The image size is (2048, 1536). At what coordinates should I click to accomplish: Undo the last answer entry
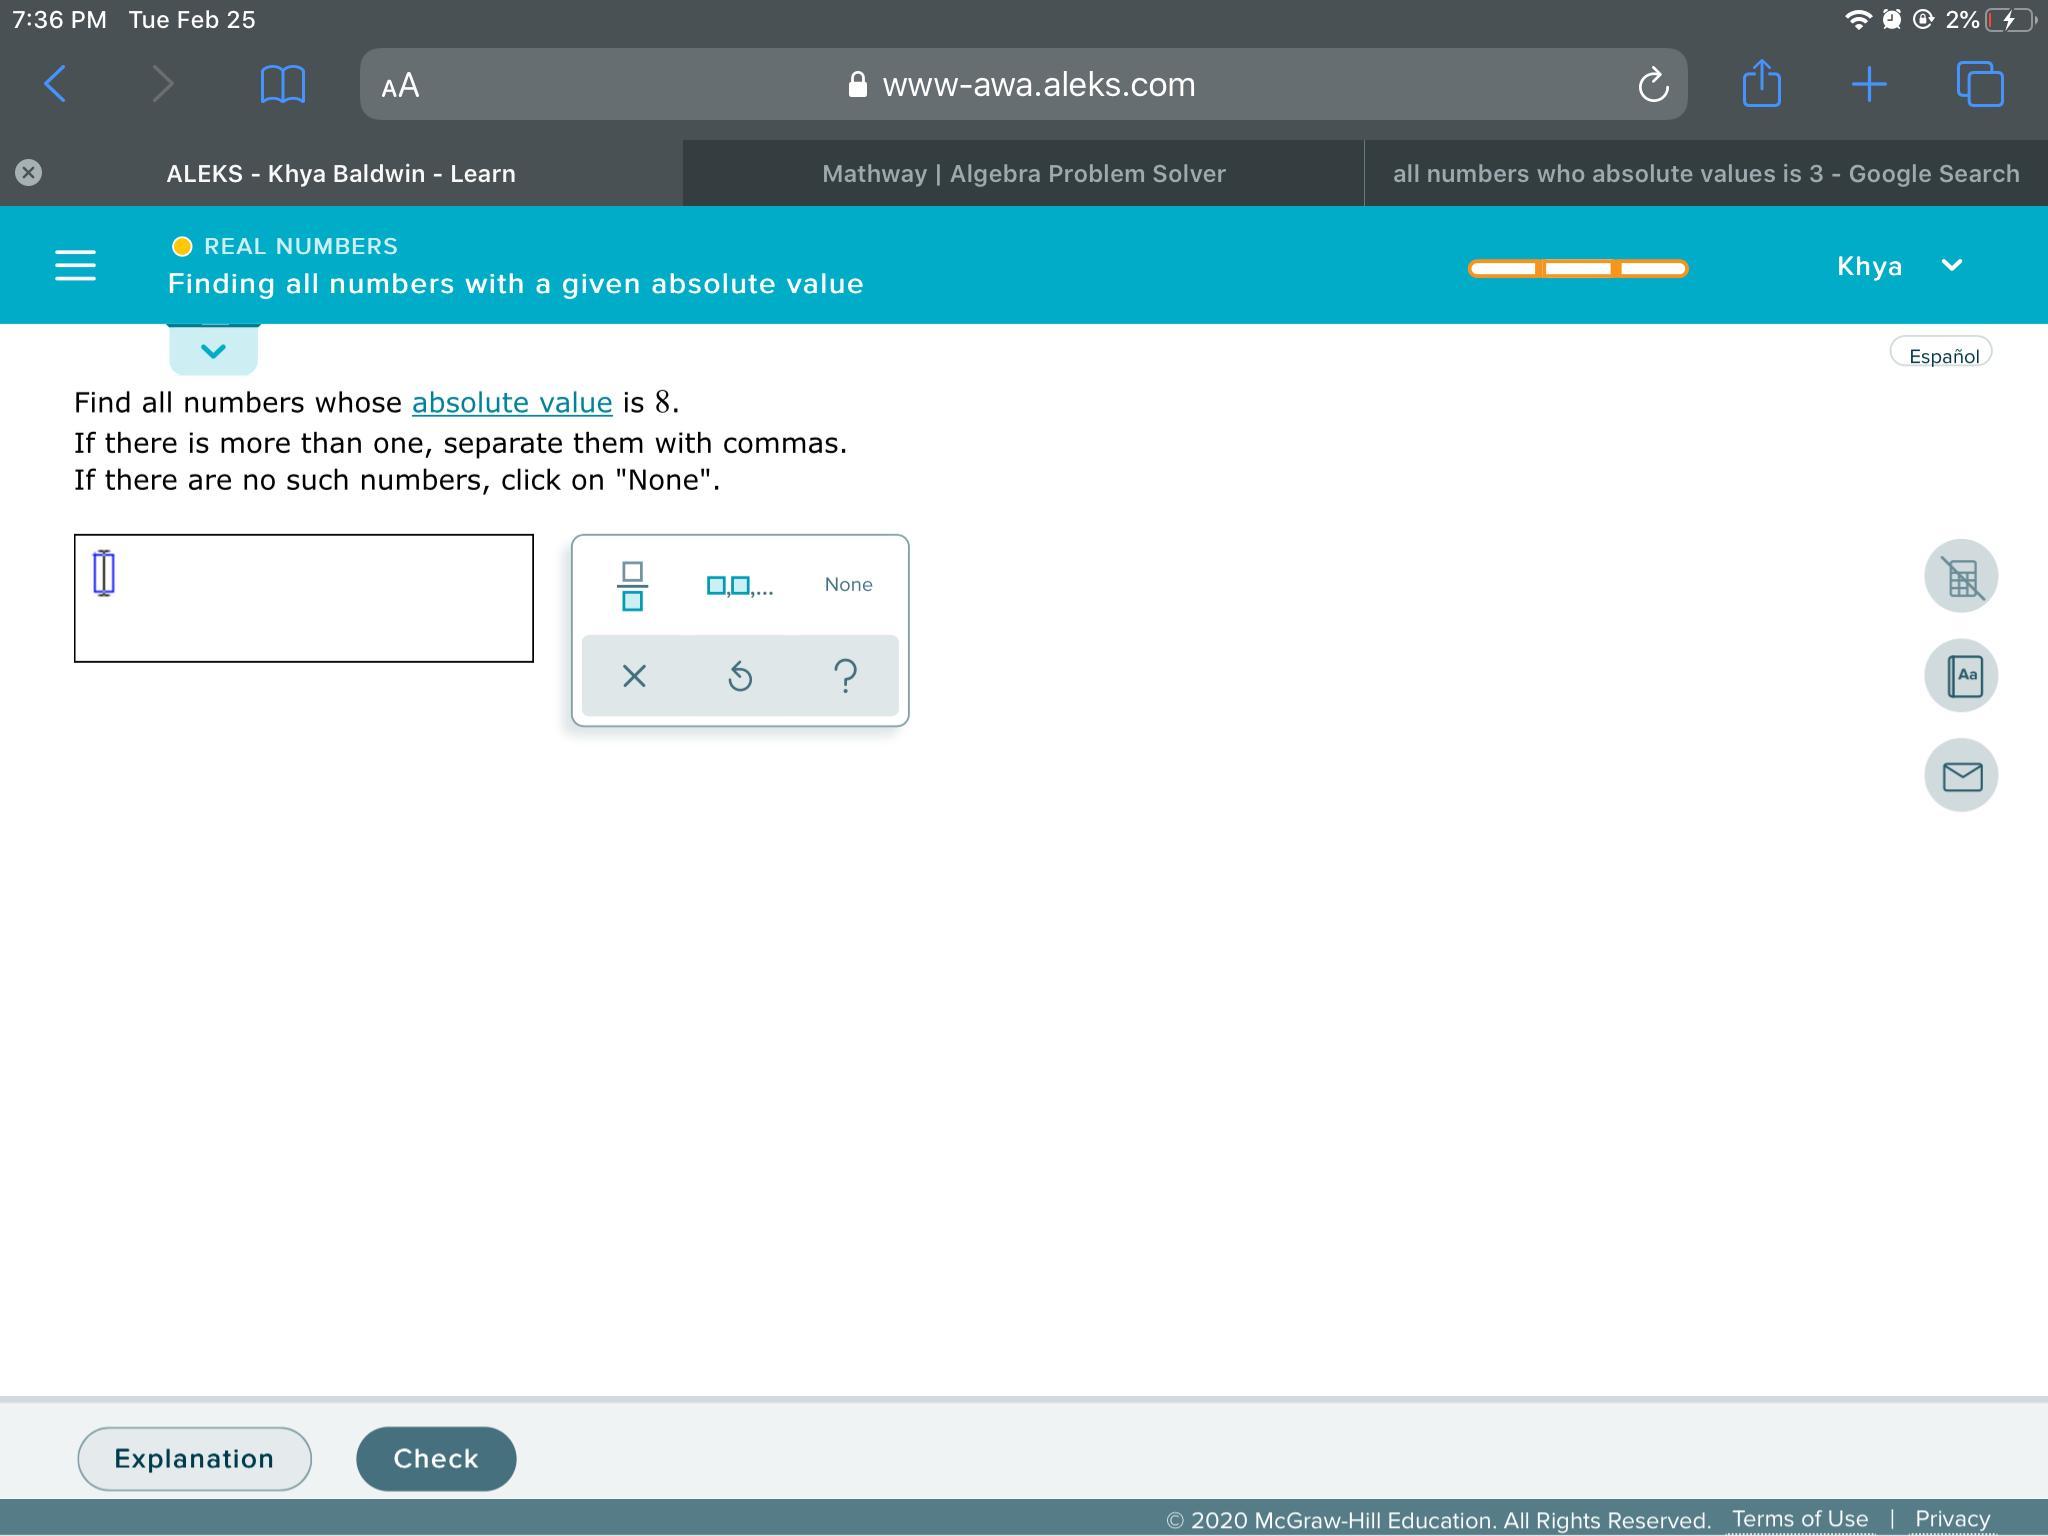pyautogui.click(x=740, y=677)
